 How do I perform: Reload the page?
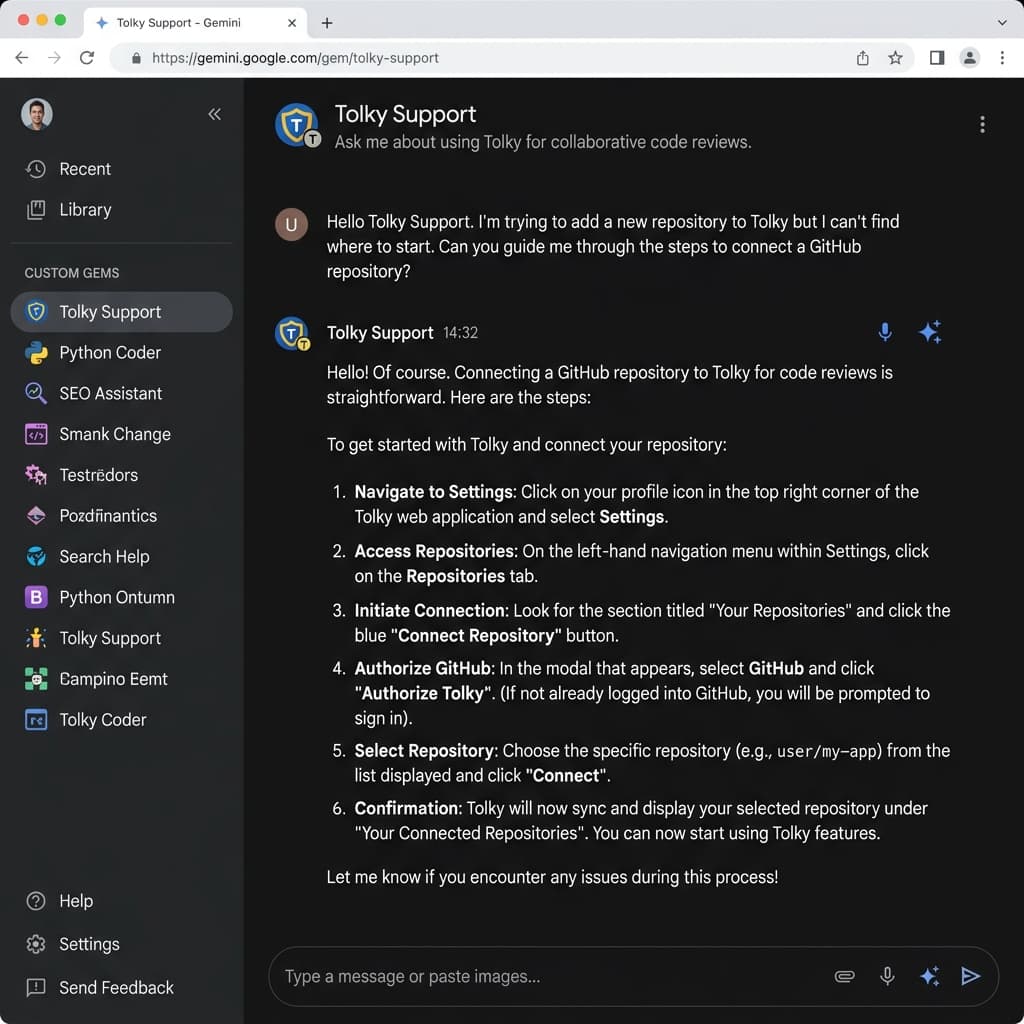[x=87, y=57]
